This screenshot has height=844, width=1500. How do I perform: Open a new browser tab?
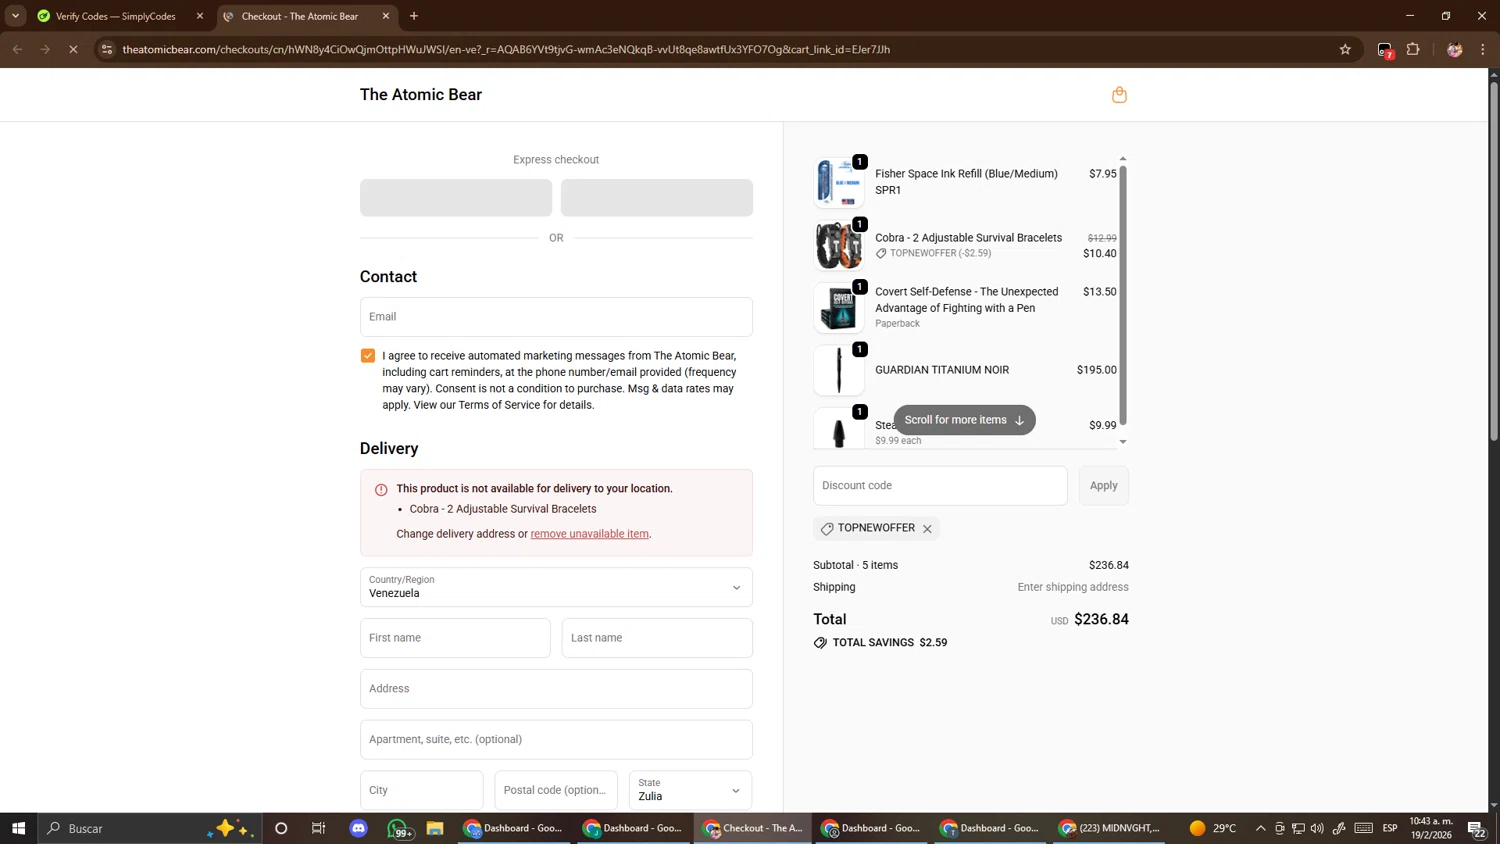point(414,16)
